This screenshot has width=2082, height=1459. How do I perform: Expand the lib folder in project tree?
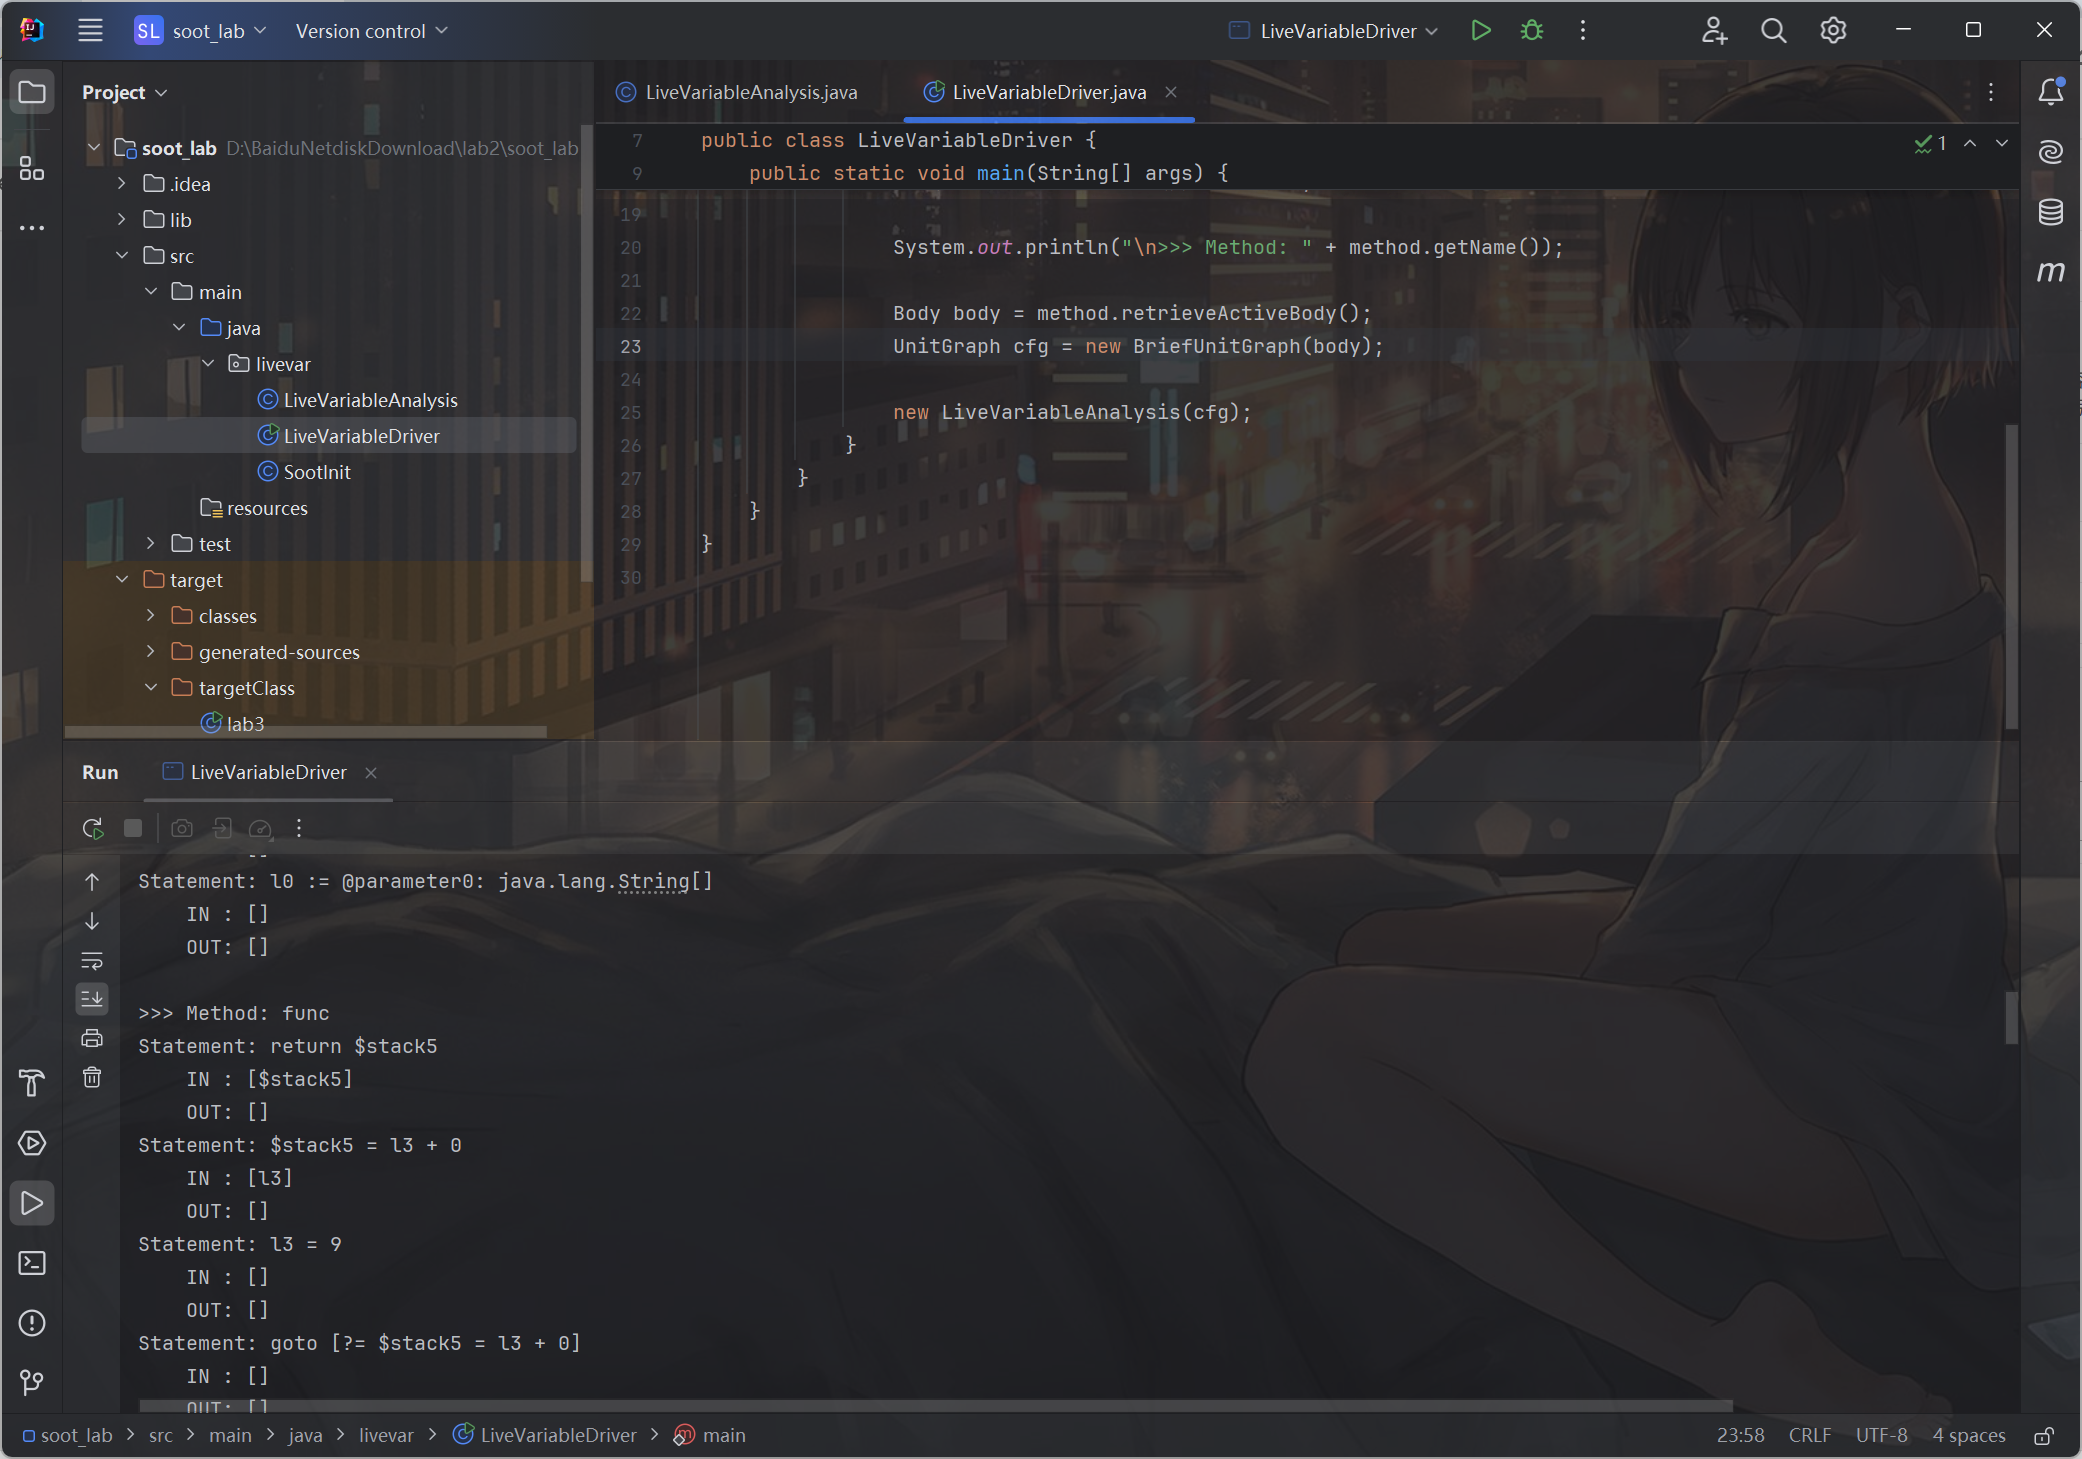click(x=122, y=220)
